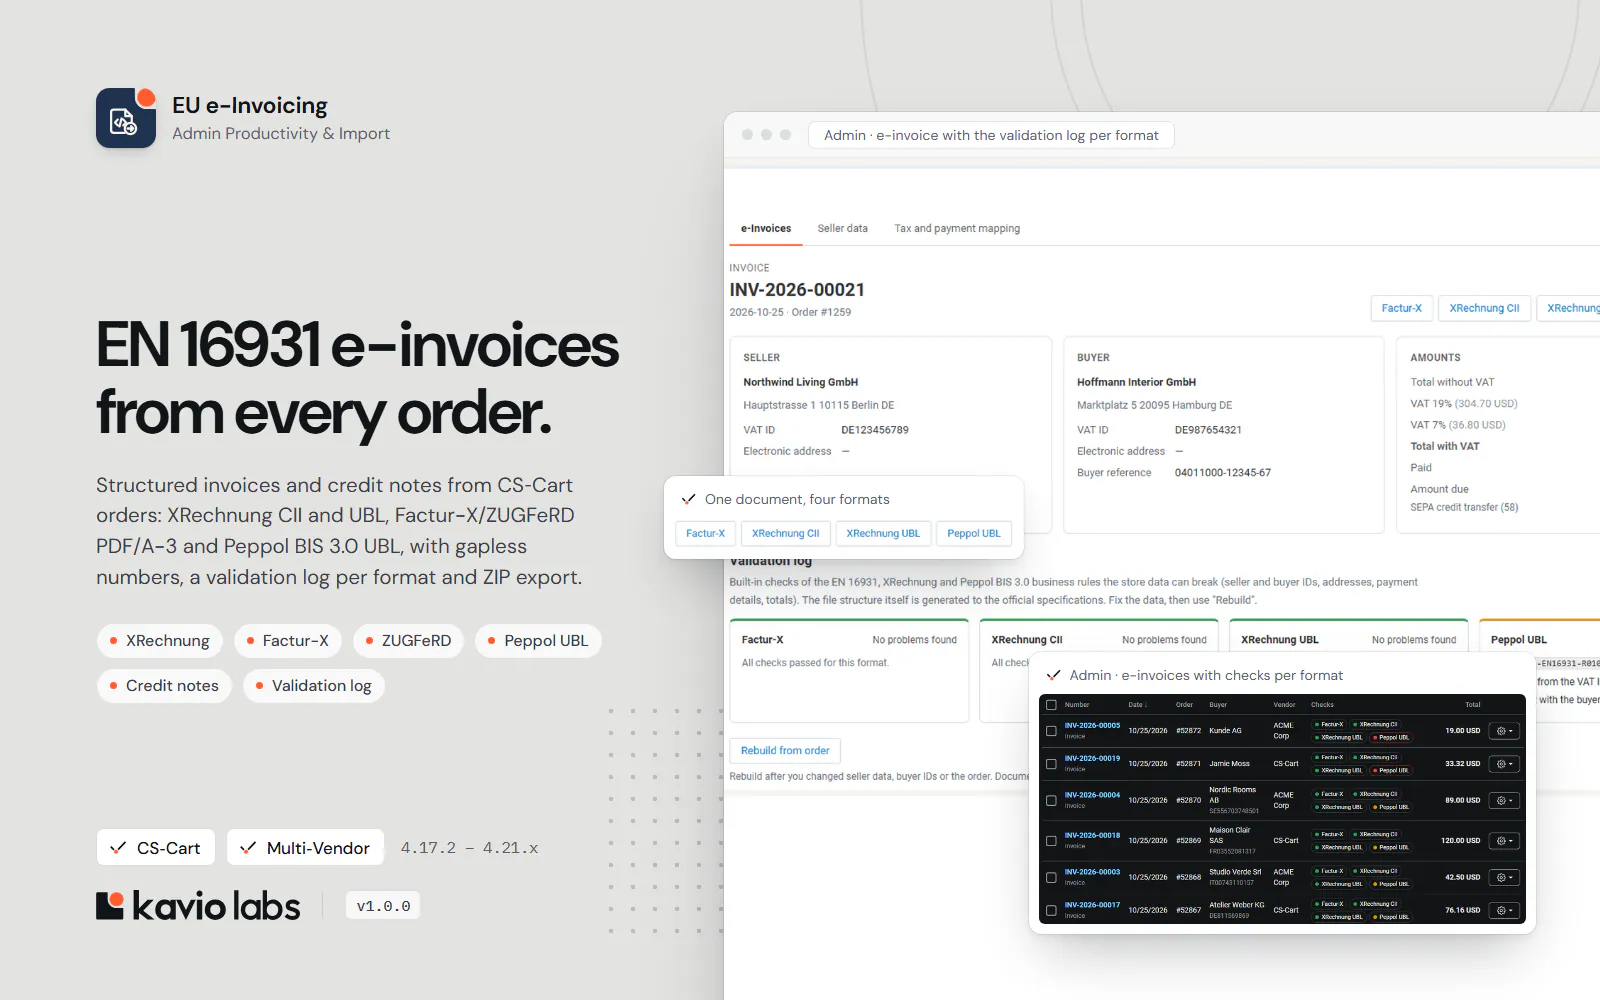Open the gear menu for the 76.16 USD row
Screen dimensions: 1600x1000
pyautogui.click(x=1504, y=910)
